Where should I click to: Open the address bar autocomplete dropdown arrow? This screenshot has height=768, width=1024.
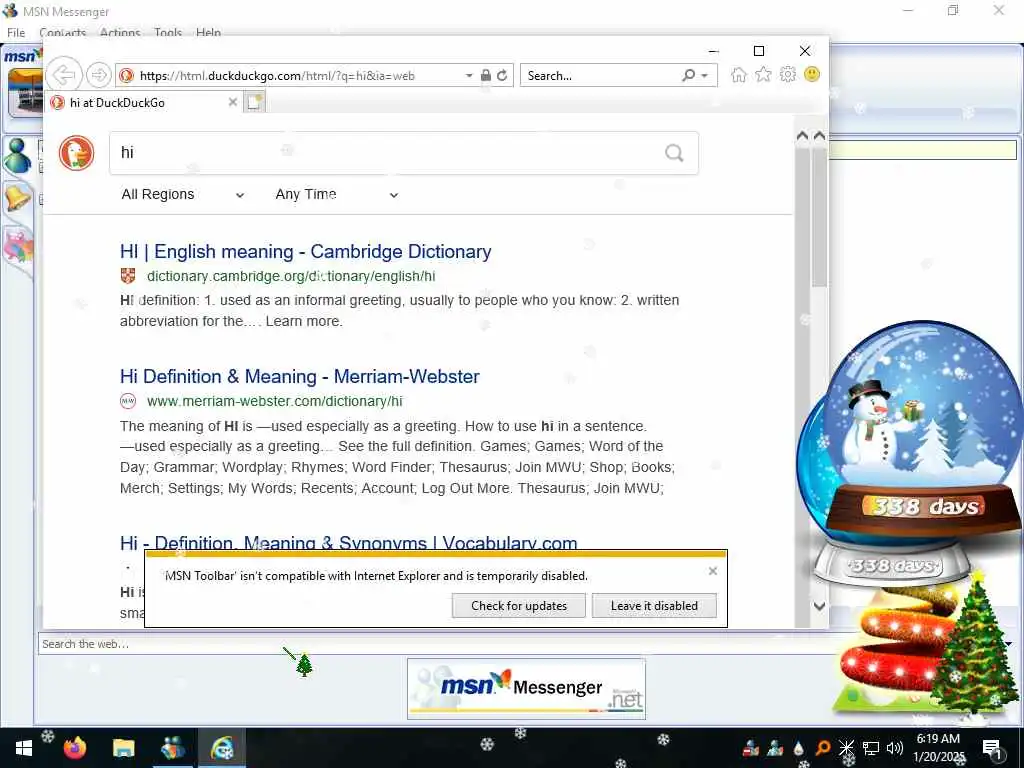point(469,76)
